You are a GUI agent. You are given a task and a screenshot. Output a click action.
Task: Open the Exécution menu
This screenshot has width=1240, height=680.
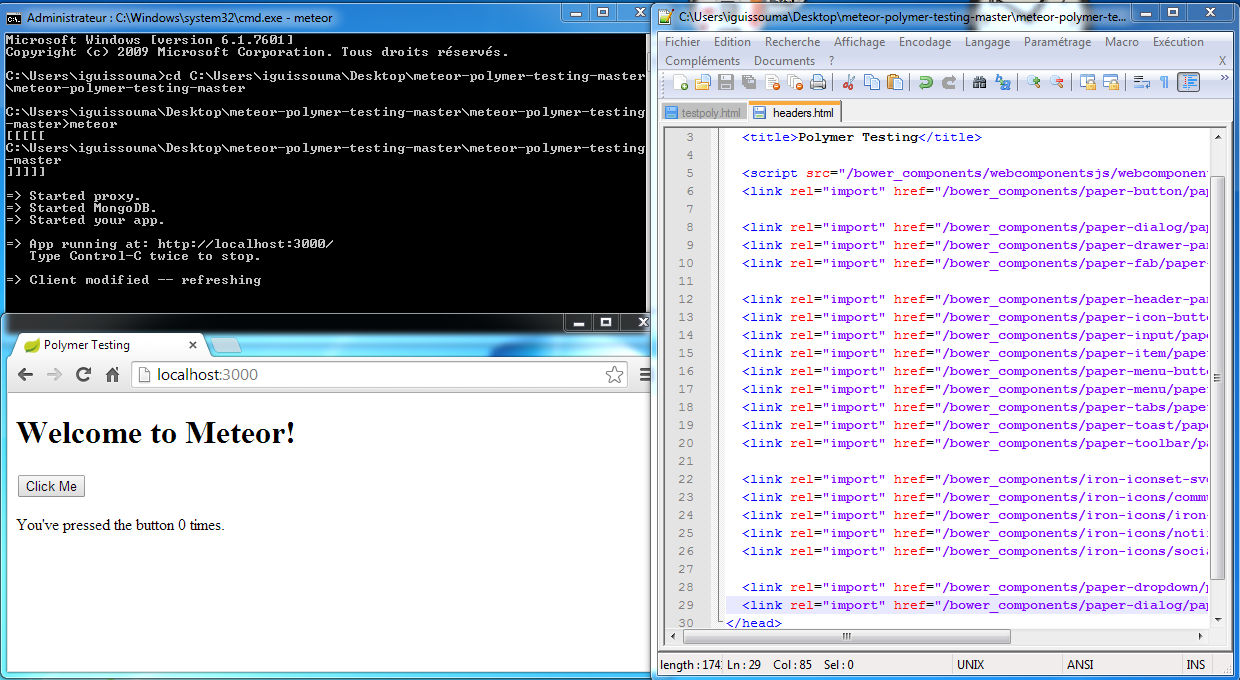tap(1178, 42)
